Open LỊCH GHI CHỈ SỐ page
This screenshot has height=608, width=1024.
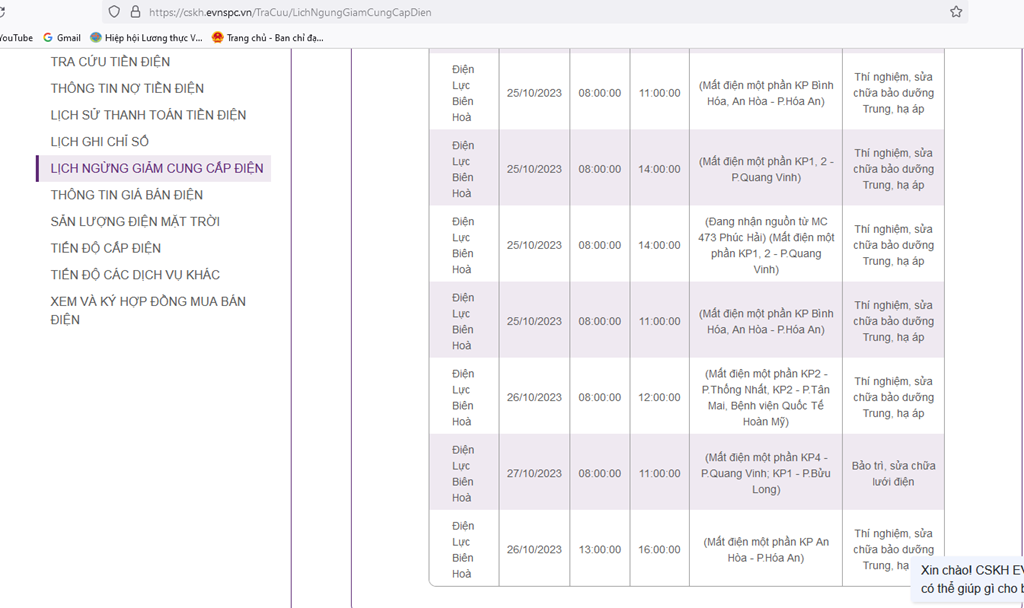click(x=99, y=142)
